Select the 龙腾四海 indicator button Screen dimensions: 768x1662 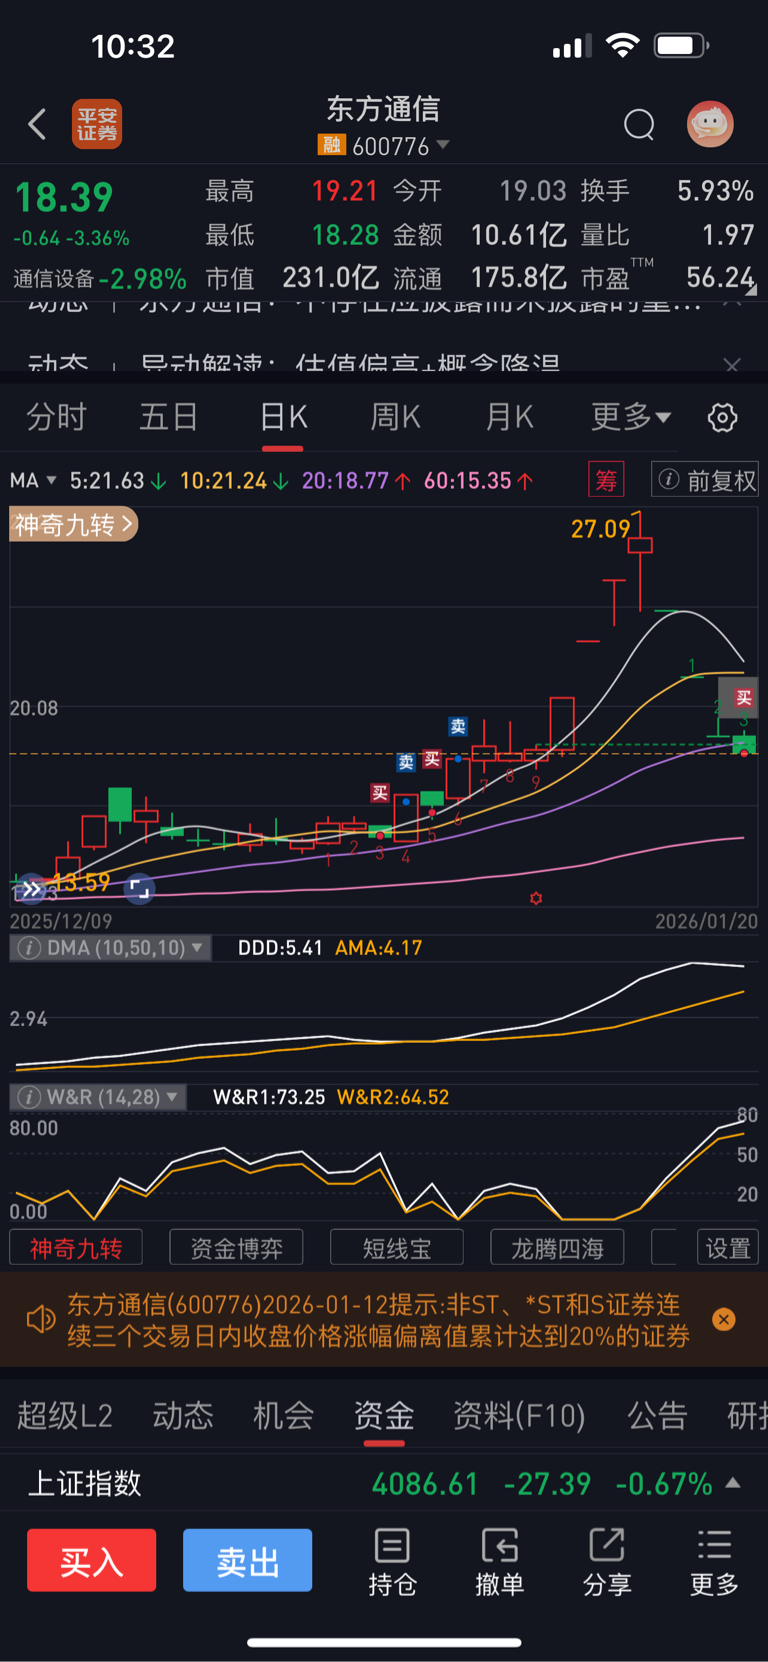tap(557, 1248)
